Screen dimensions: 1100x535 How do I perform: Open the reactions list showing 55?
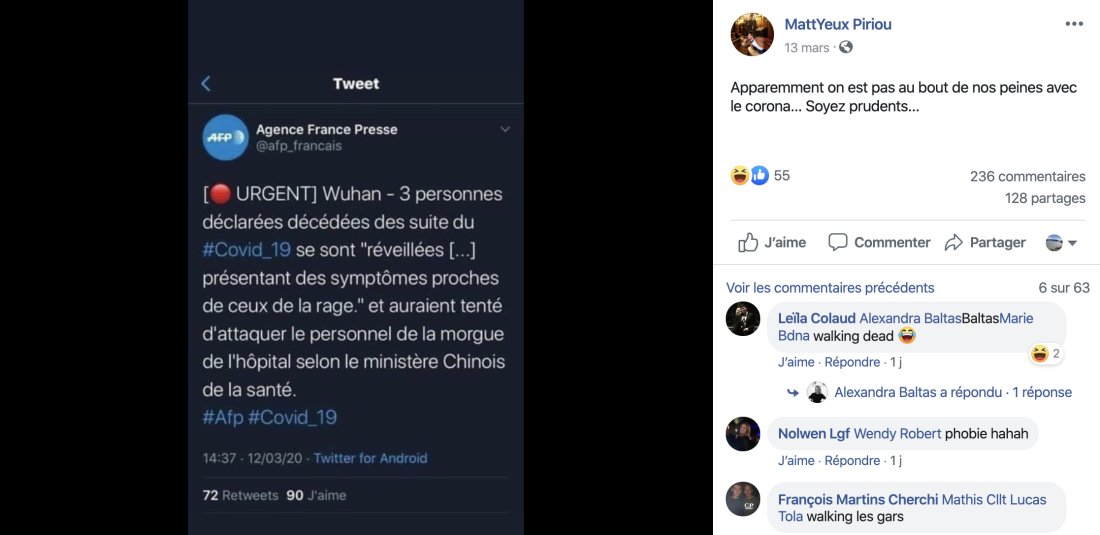[x=760, y=175]
